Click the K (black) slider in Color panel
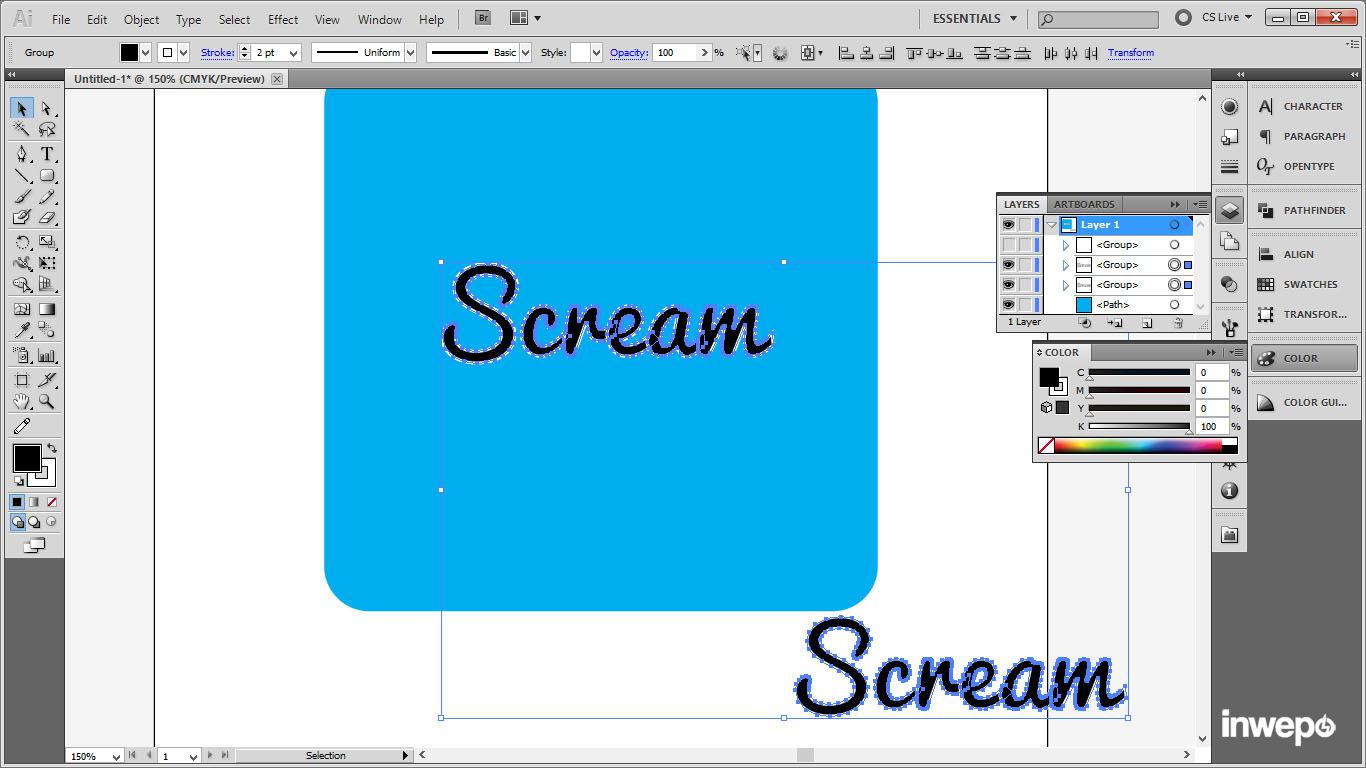Viewport: 1366px width, 768px height. point(1139,427)
